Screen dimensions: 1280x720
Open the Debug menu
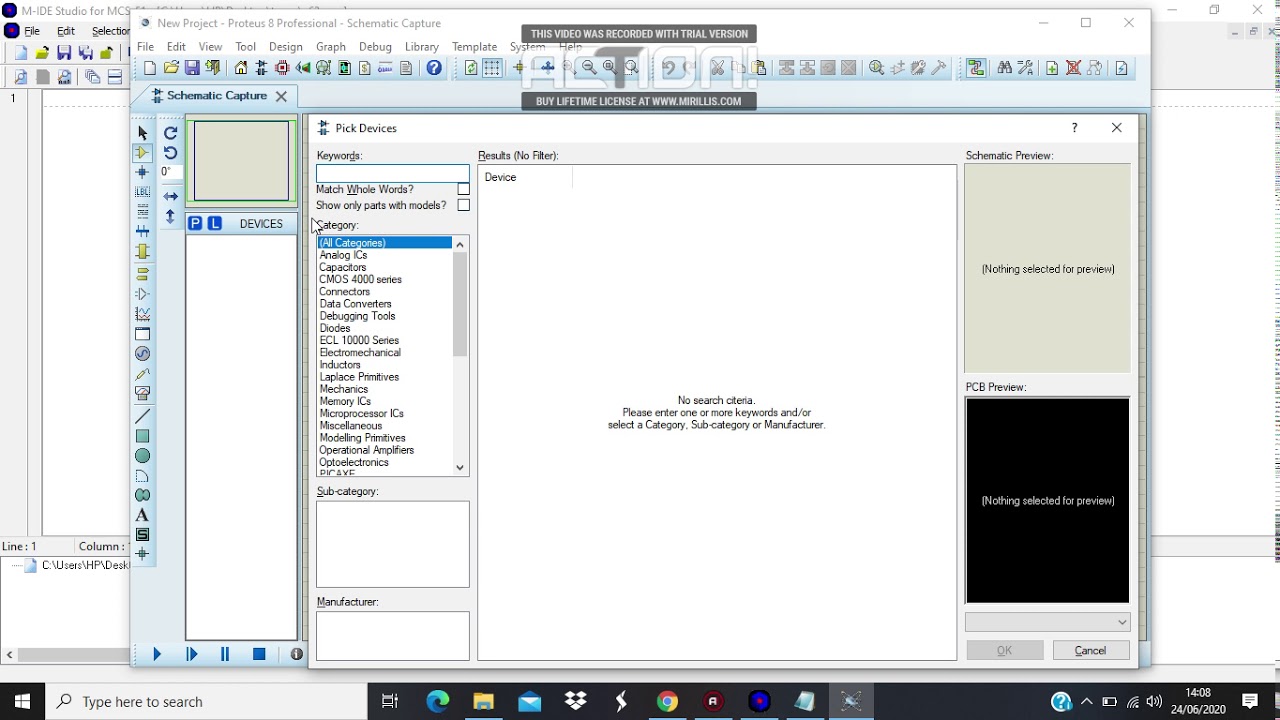coord(375,47)
